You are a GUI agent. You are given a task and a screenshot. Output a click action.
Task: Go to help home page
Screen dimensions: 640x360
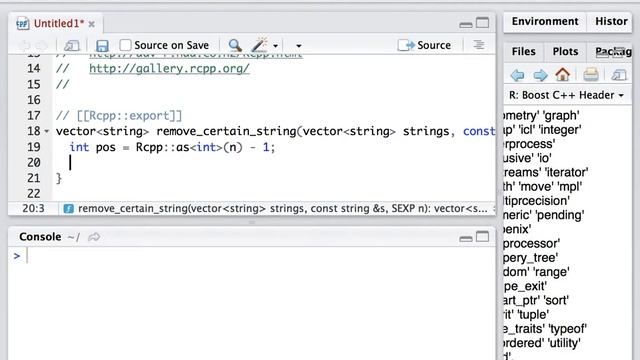[x=562, y=74]
